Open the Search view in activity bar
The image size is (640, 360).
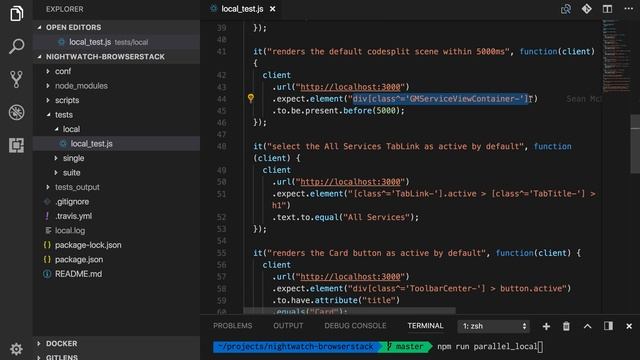point(16,46)
